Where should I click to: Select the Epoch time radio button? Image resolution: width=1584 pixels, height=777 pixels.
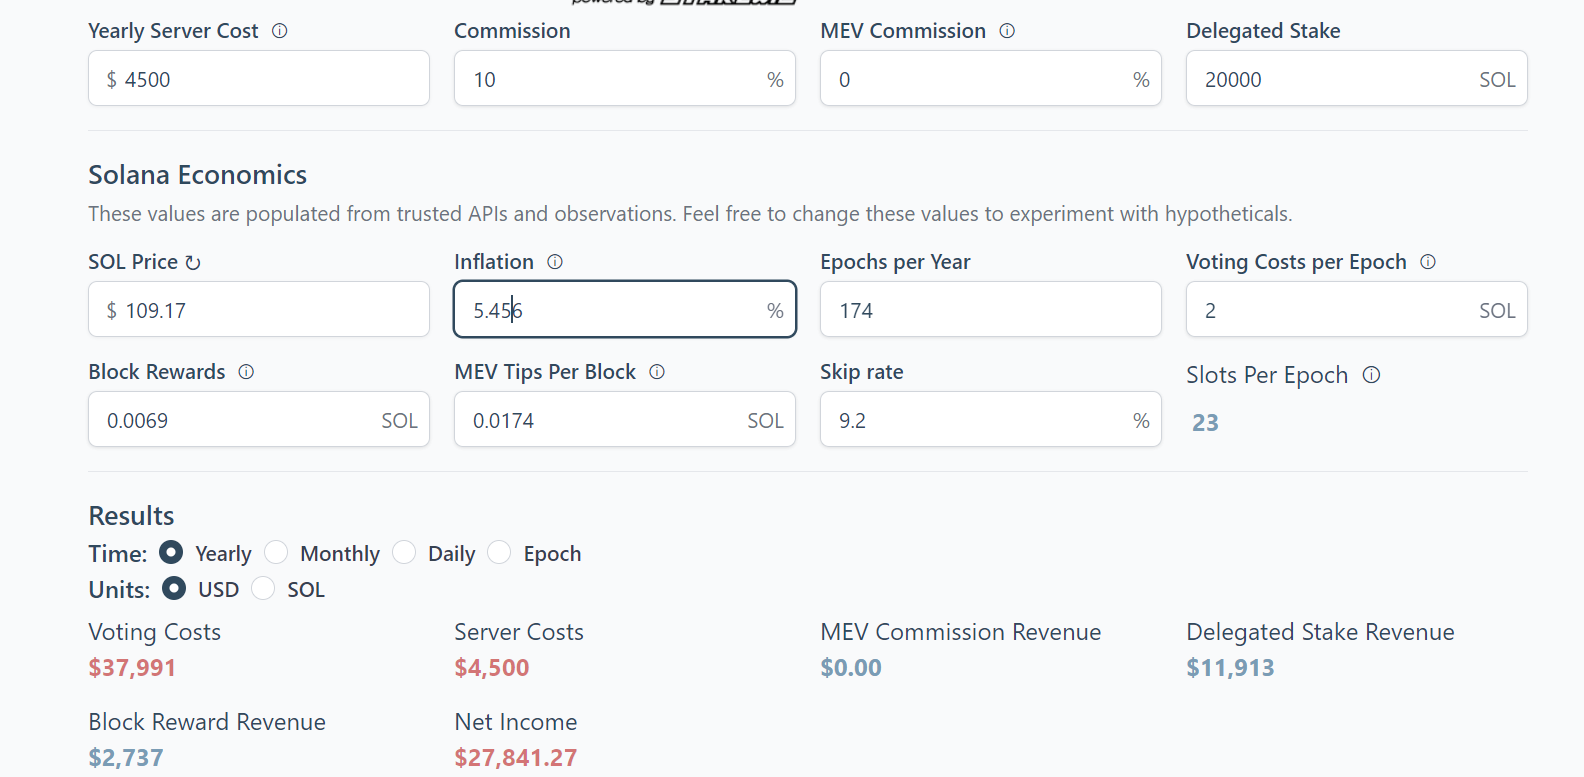(x=499, y=552)
